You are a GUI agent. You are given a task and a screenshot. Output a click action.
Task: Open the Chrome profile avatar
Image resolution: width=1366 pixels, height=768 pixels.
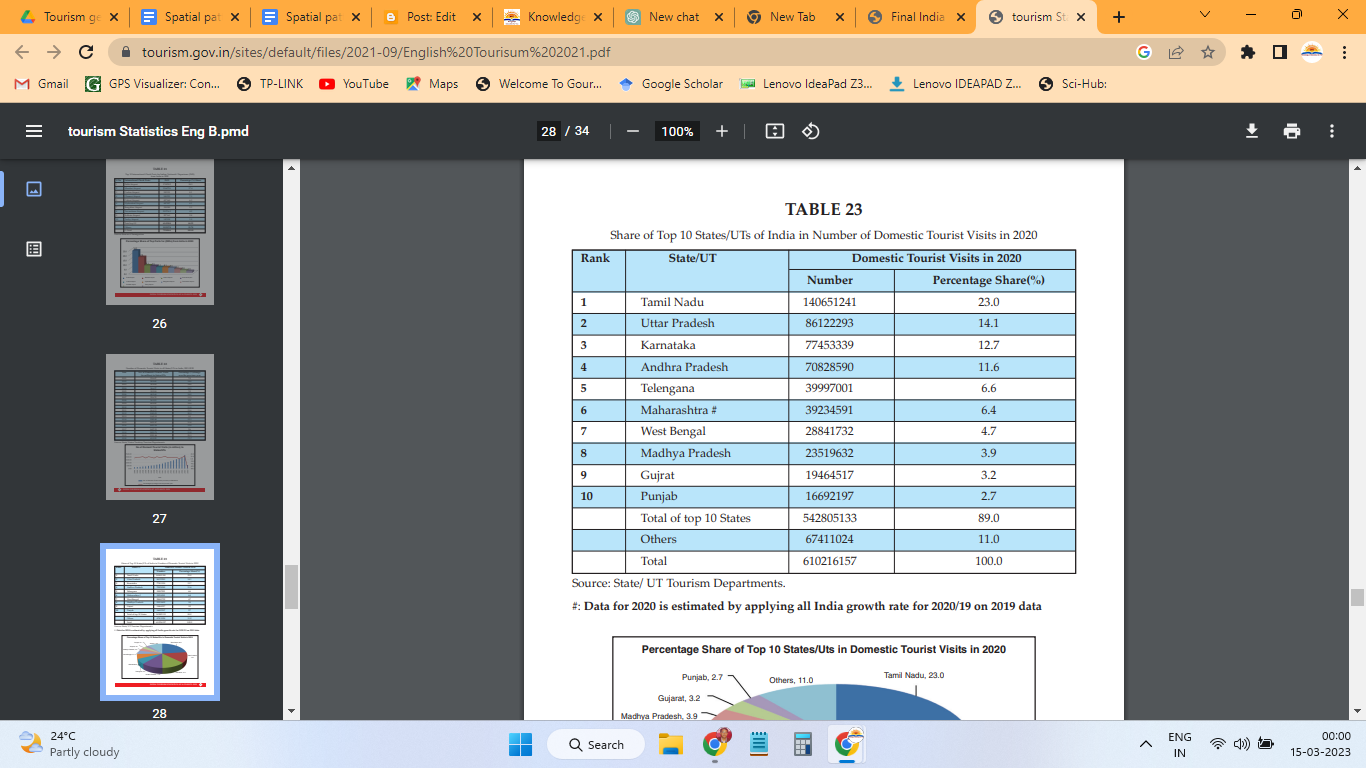point(1311,52)
